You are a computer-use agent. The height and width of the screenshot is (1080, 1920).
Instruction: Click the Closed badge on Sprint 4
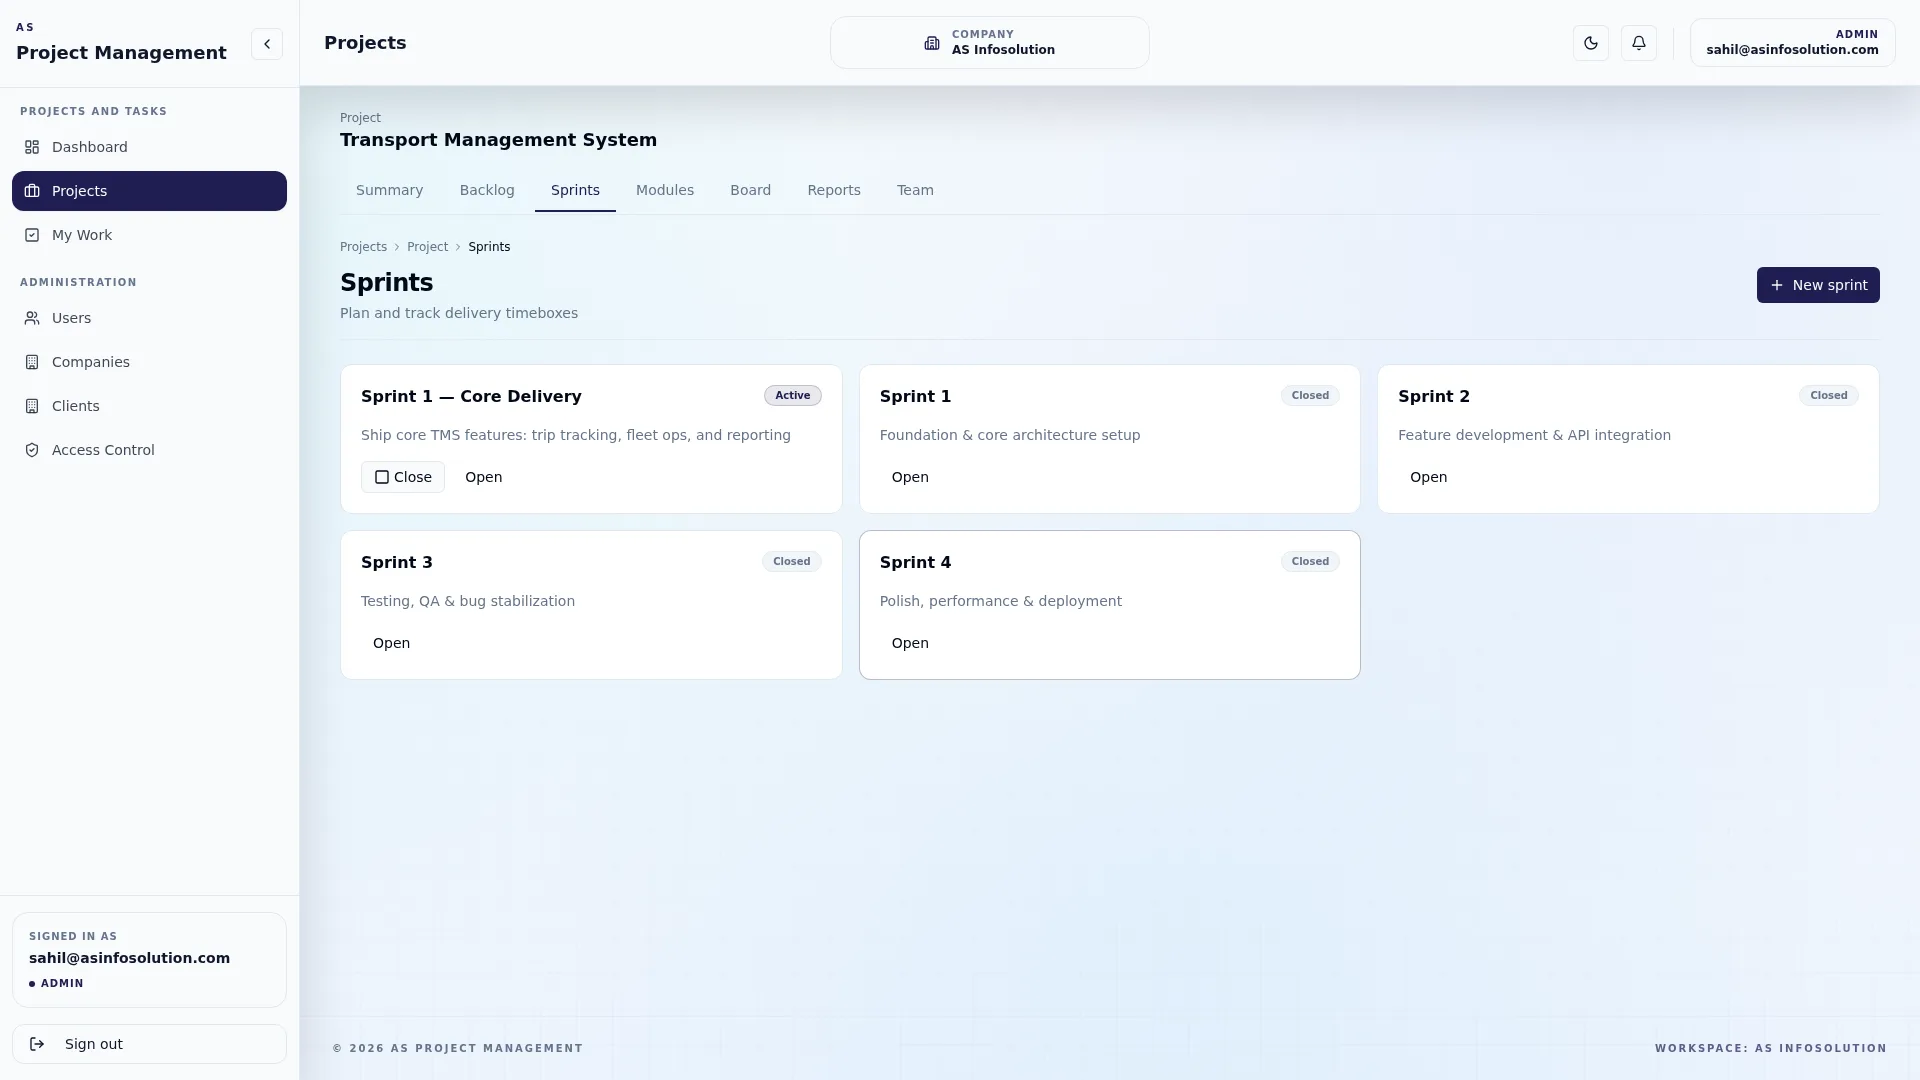(x=1310, y=561)
